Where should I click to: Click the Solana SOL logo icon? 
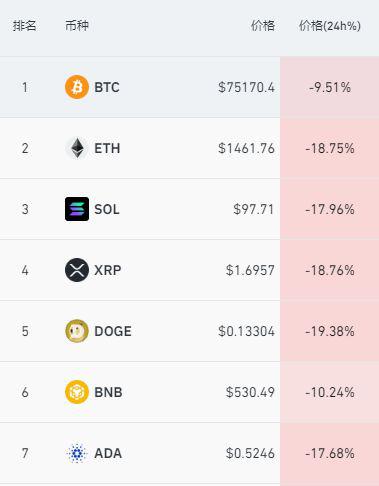pos(77,209)
